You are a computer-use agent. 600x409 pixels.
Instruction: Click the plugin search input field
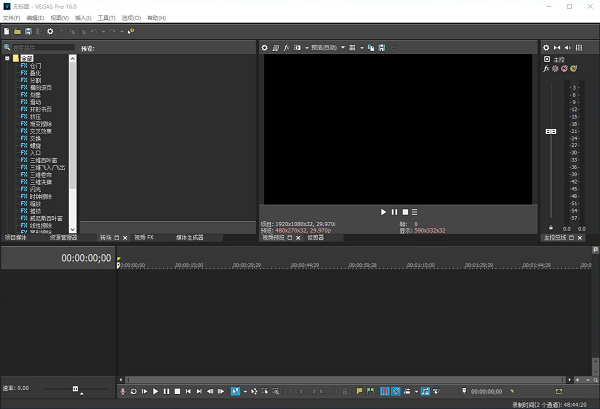[x=38, y=47]
